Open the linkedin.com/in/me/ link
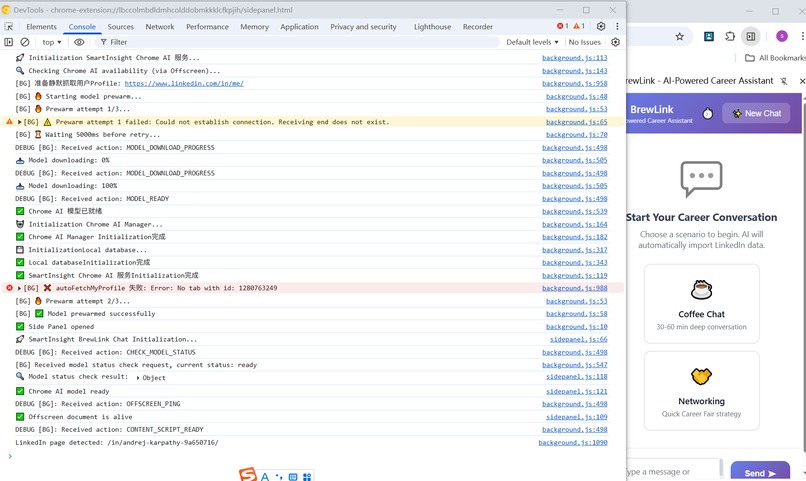The height and width of the screenshot is (481, 806). pos(184,83)
